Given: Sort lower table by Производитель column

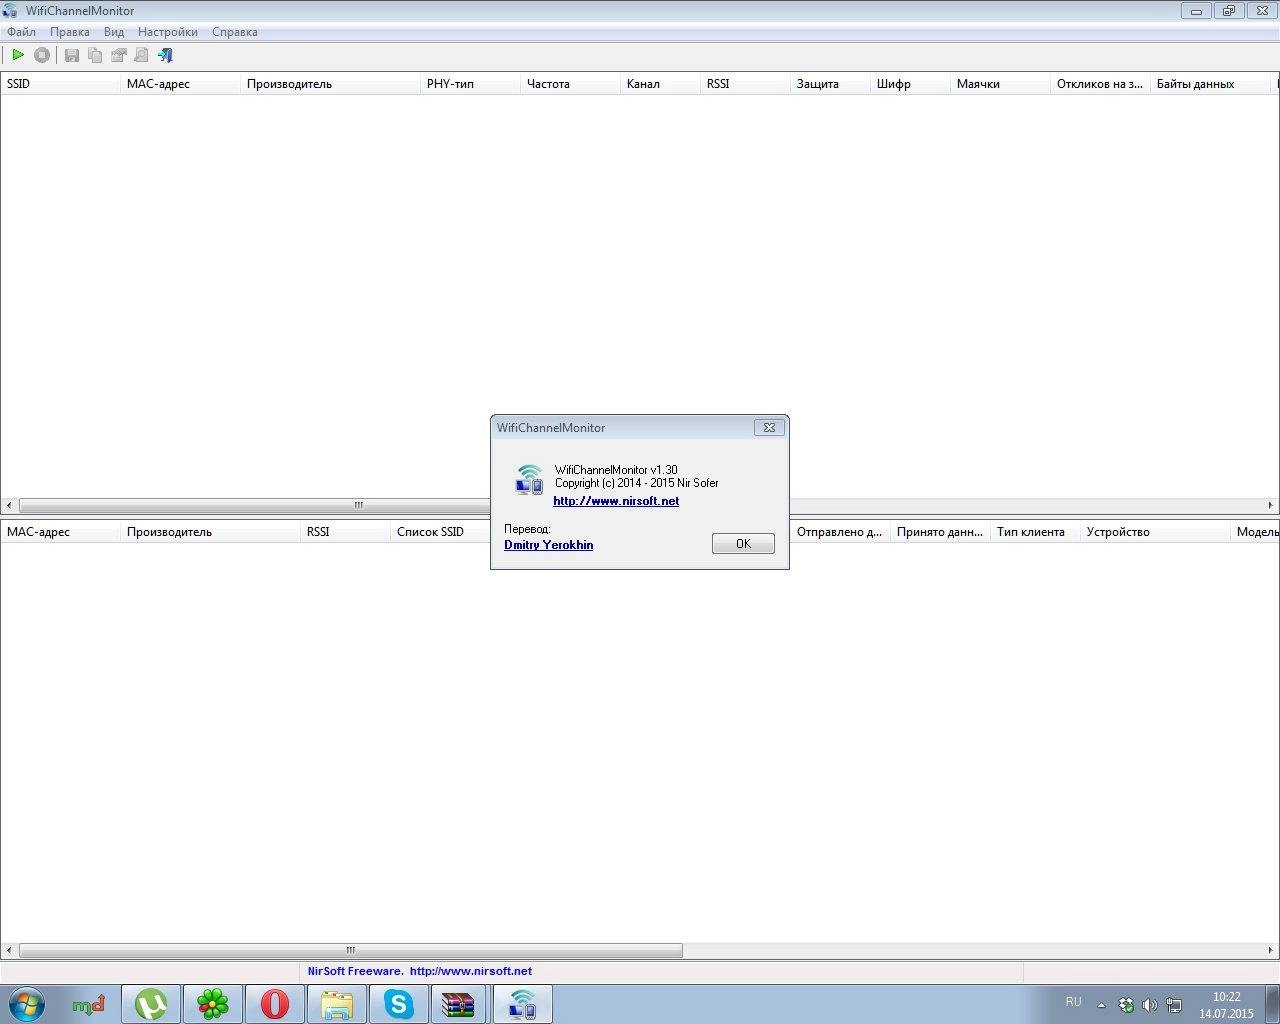Looking at the screenshot, I should point(210,532).
